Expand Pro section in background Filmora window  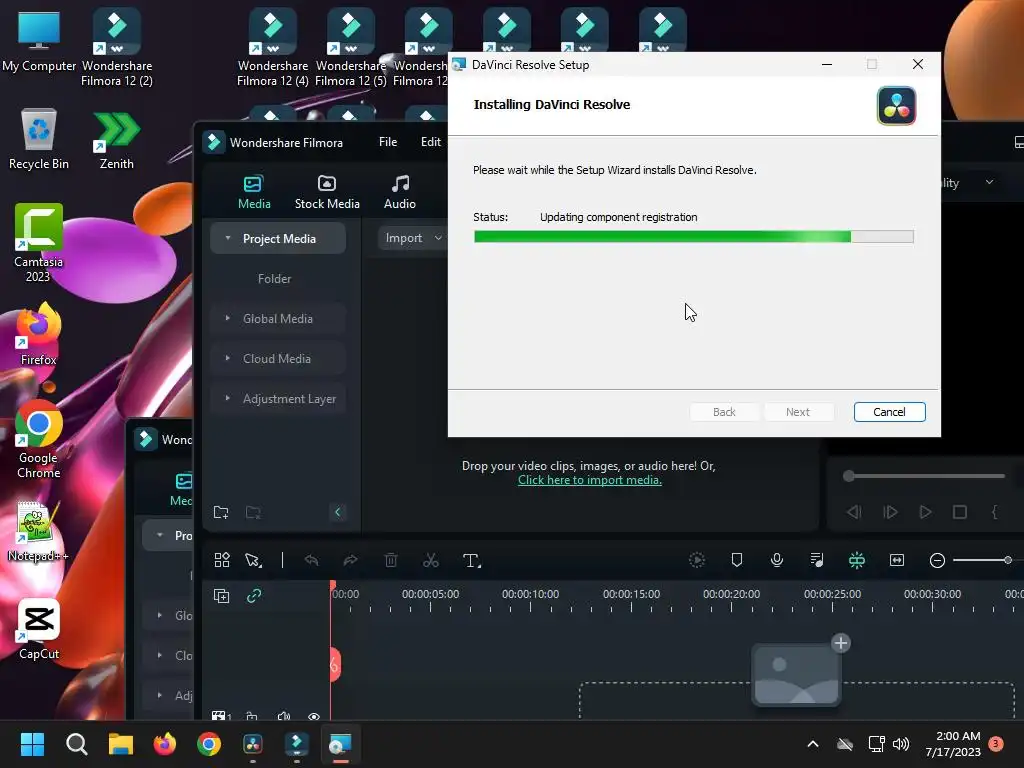(x=160, y=535)
